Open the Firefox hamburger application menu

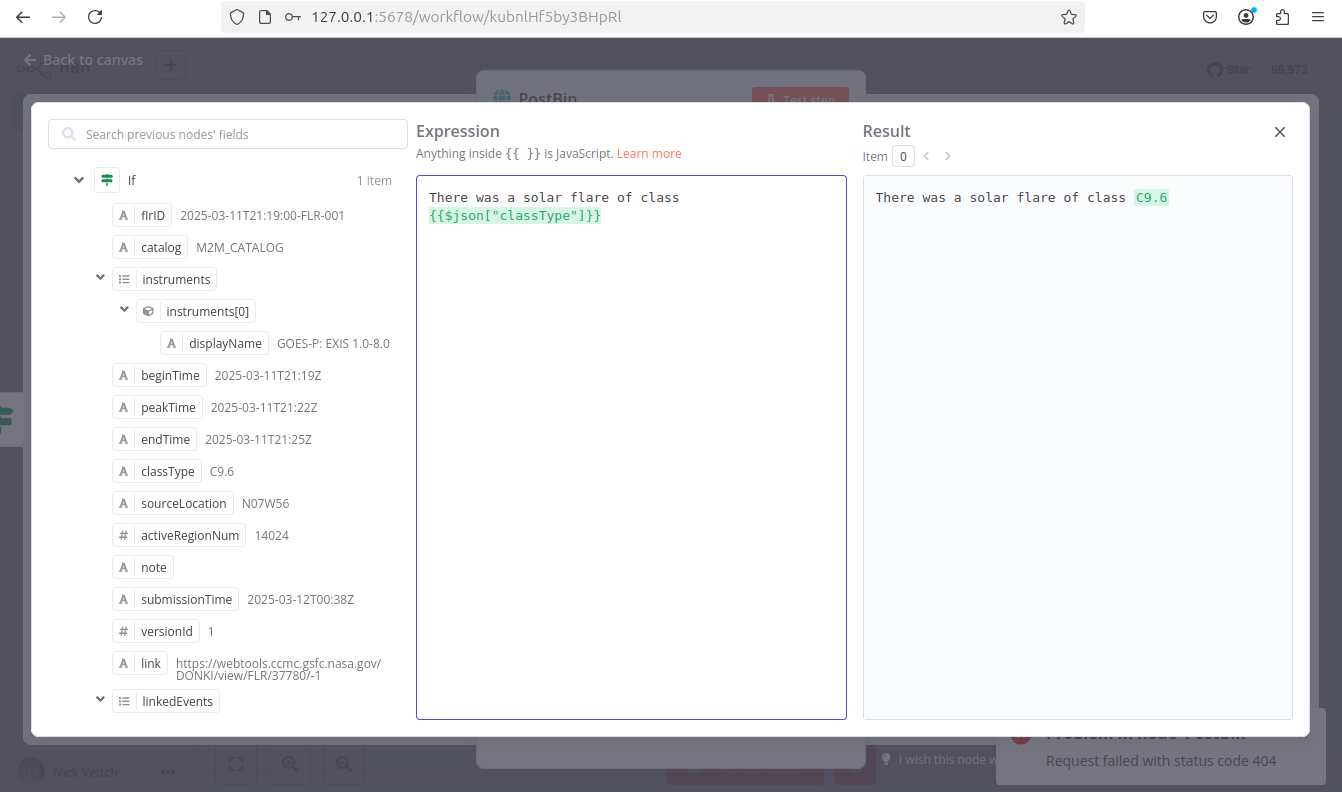tap(1317, 17)
